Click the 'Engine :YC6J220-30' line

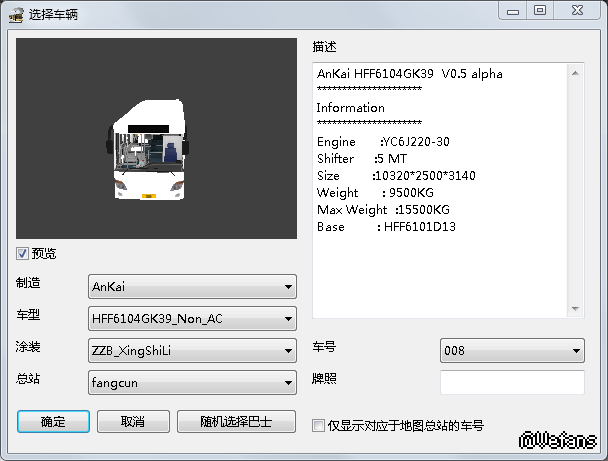(383, 142)
